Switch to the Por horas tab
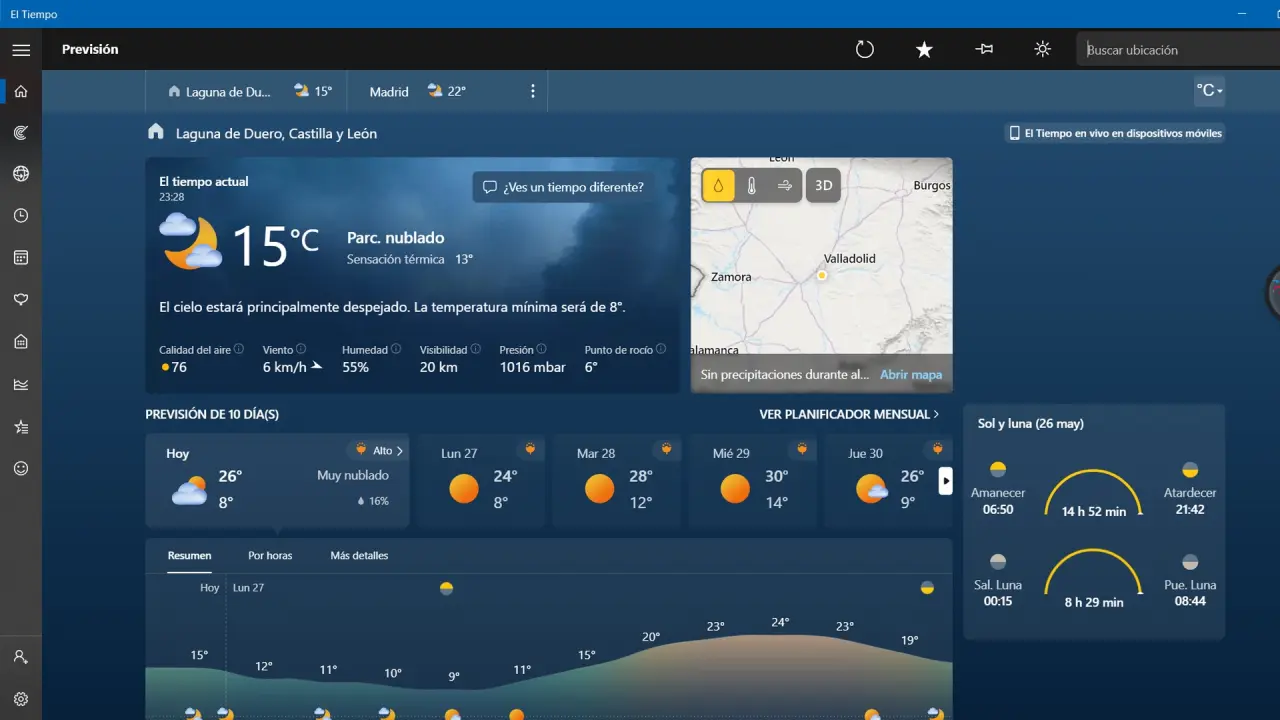This screenshot has width=1280, height=720. tap(270, 555)
